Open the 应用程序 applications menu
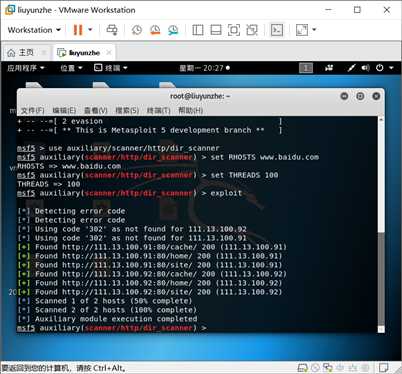Image resolution: width=402 pixels, height=374 pixels. tap(26, 68)
